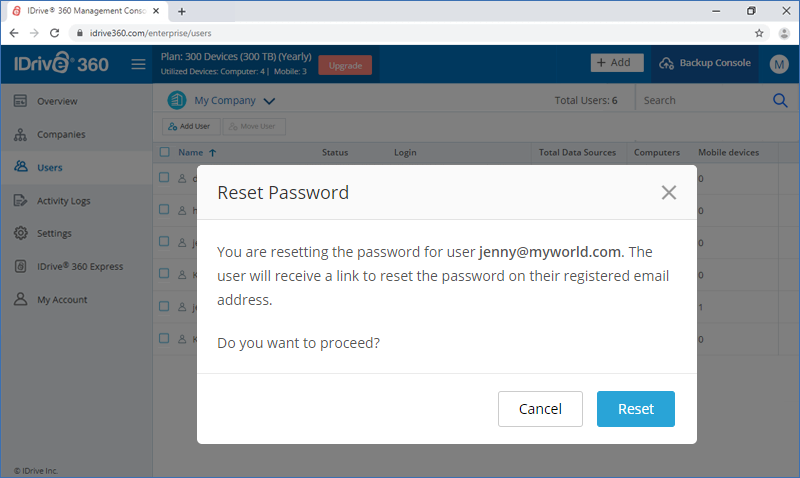Toggle the select-all checkbox beside Name
The image size is (800, 478).
pyautogui.click(x=164, y=152)
